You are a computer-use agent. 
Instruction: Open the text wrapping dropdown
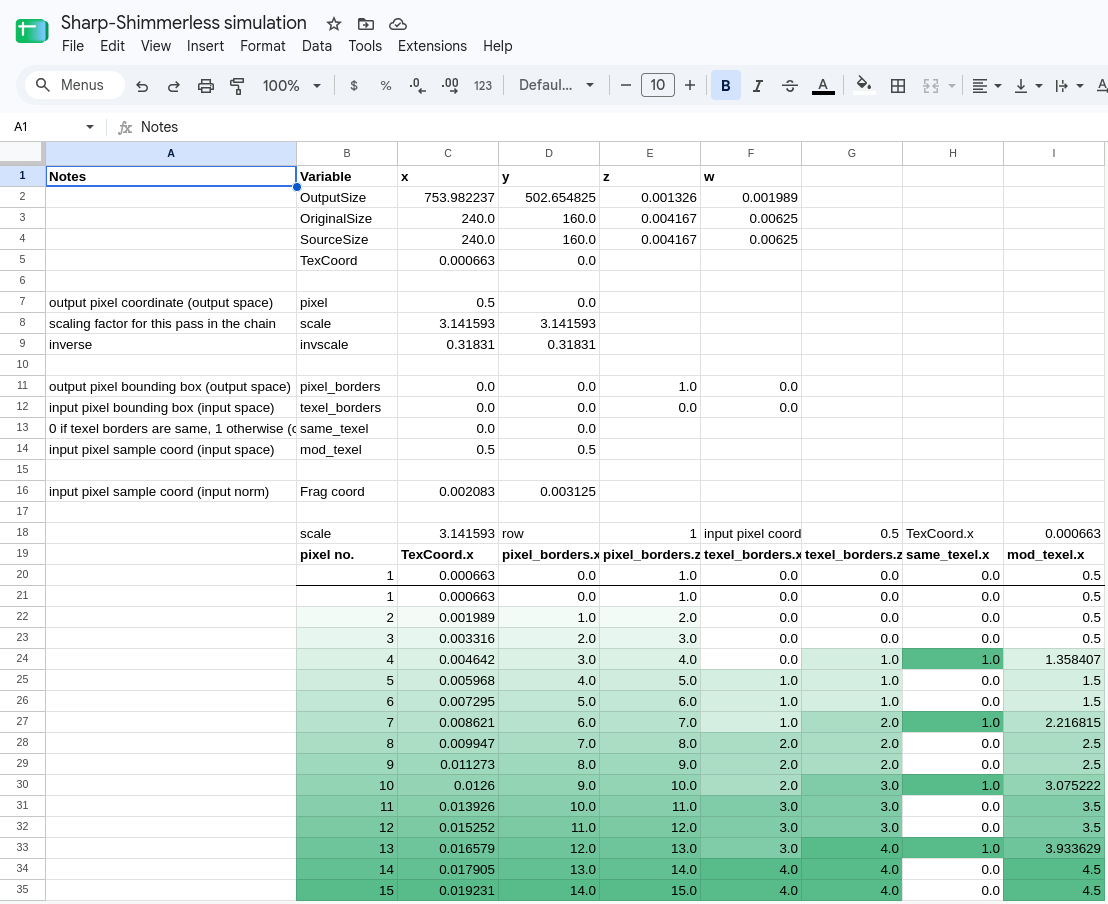coord(1068,86)
